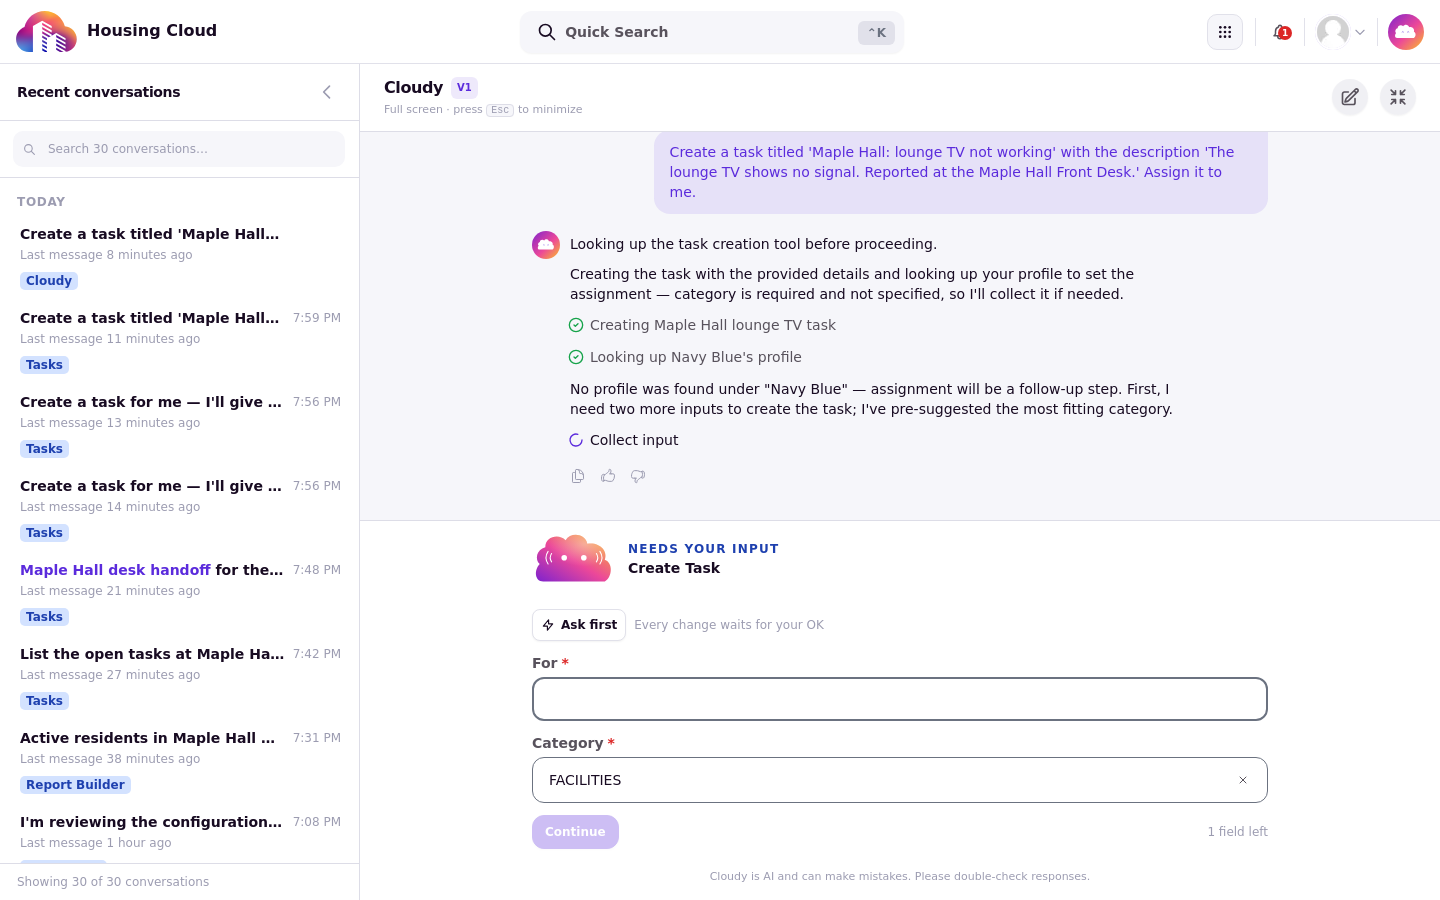
Task: Open Maple Hall desk handoff conversation
Action: 180,592
